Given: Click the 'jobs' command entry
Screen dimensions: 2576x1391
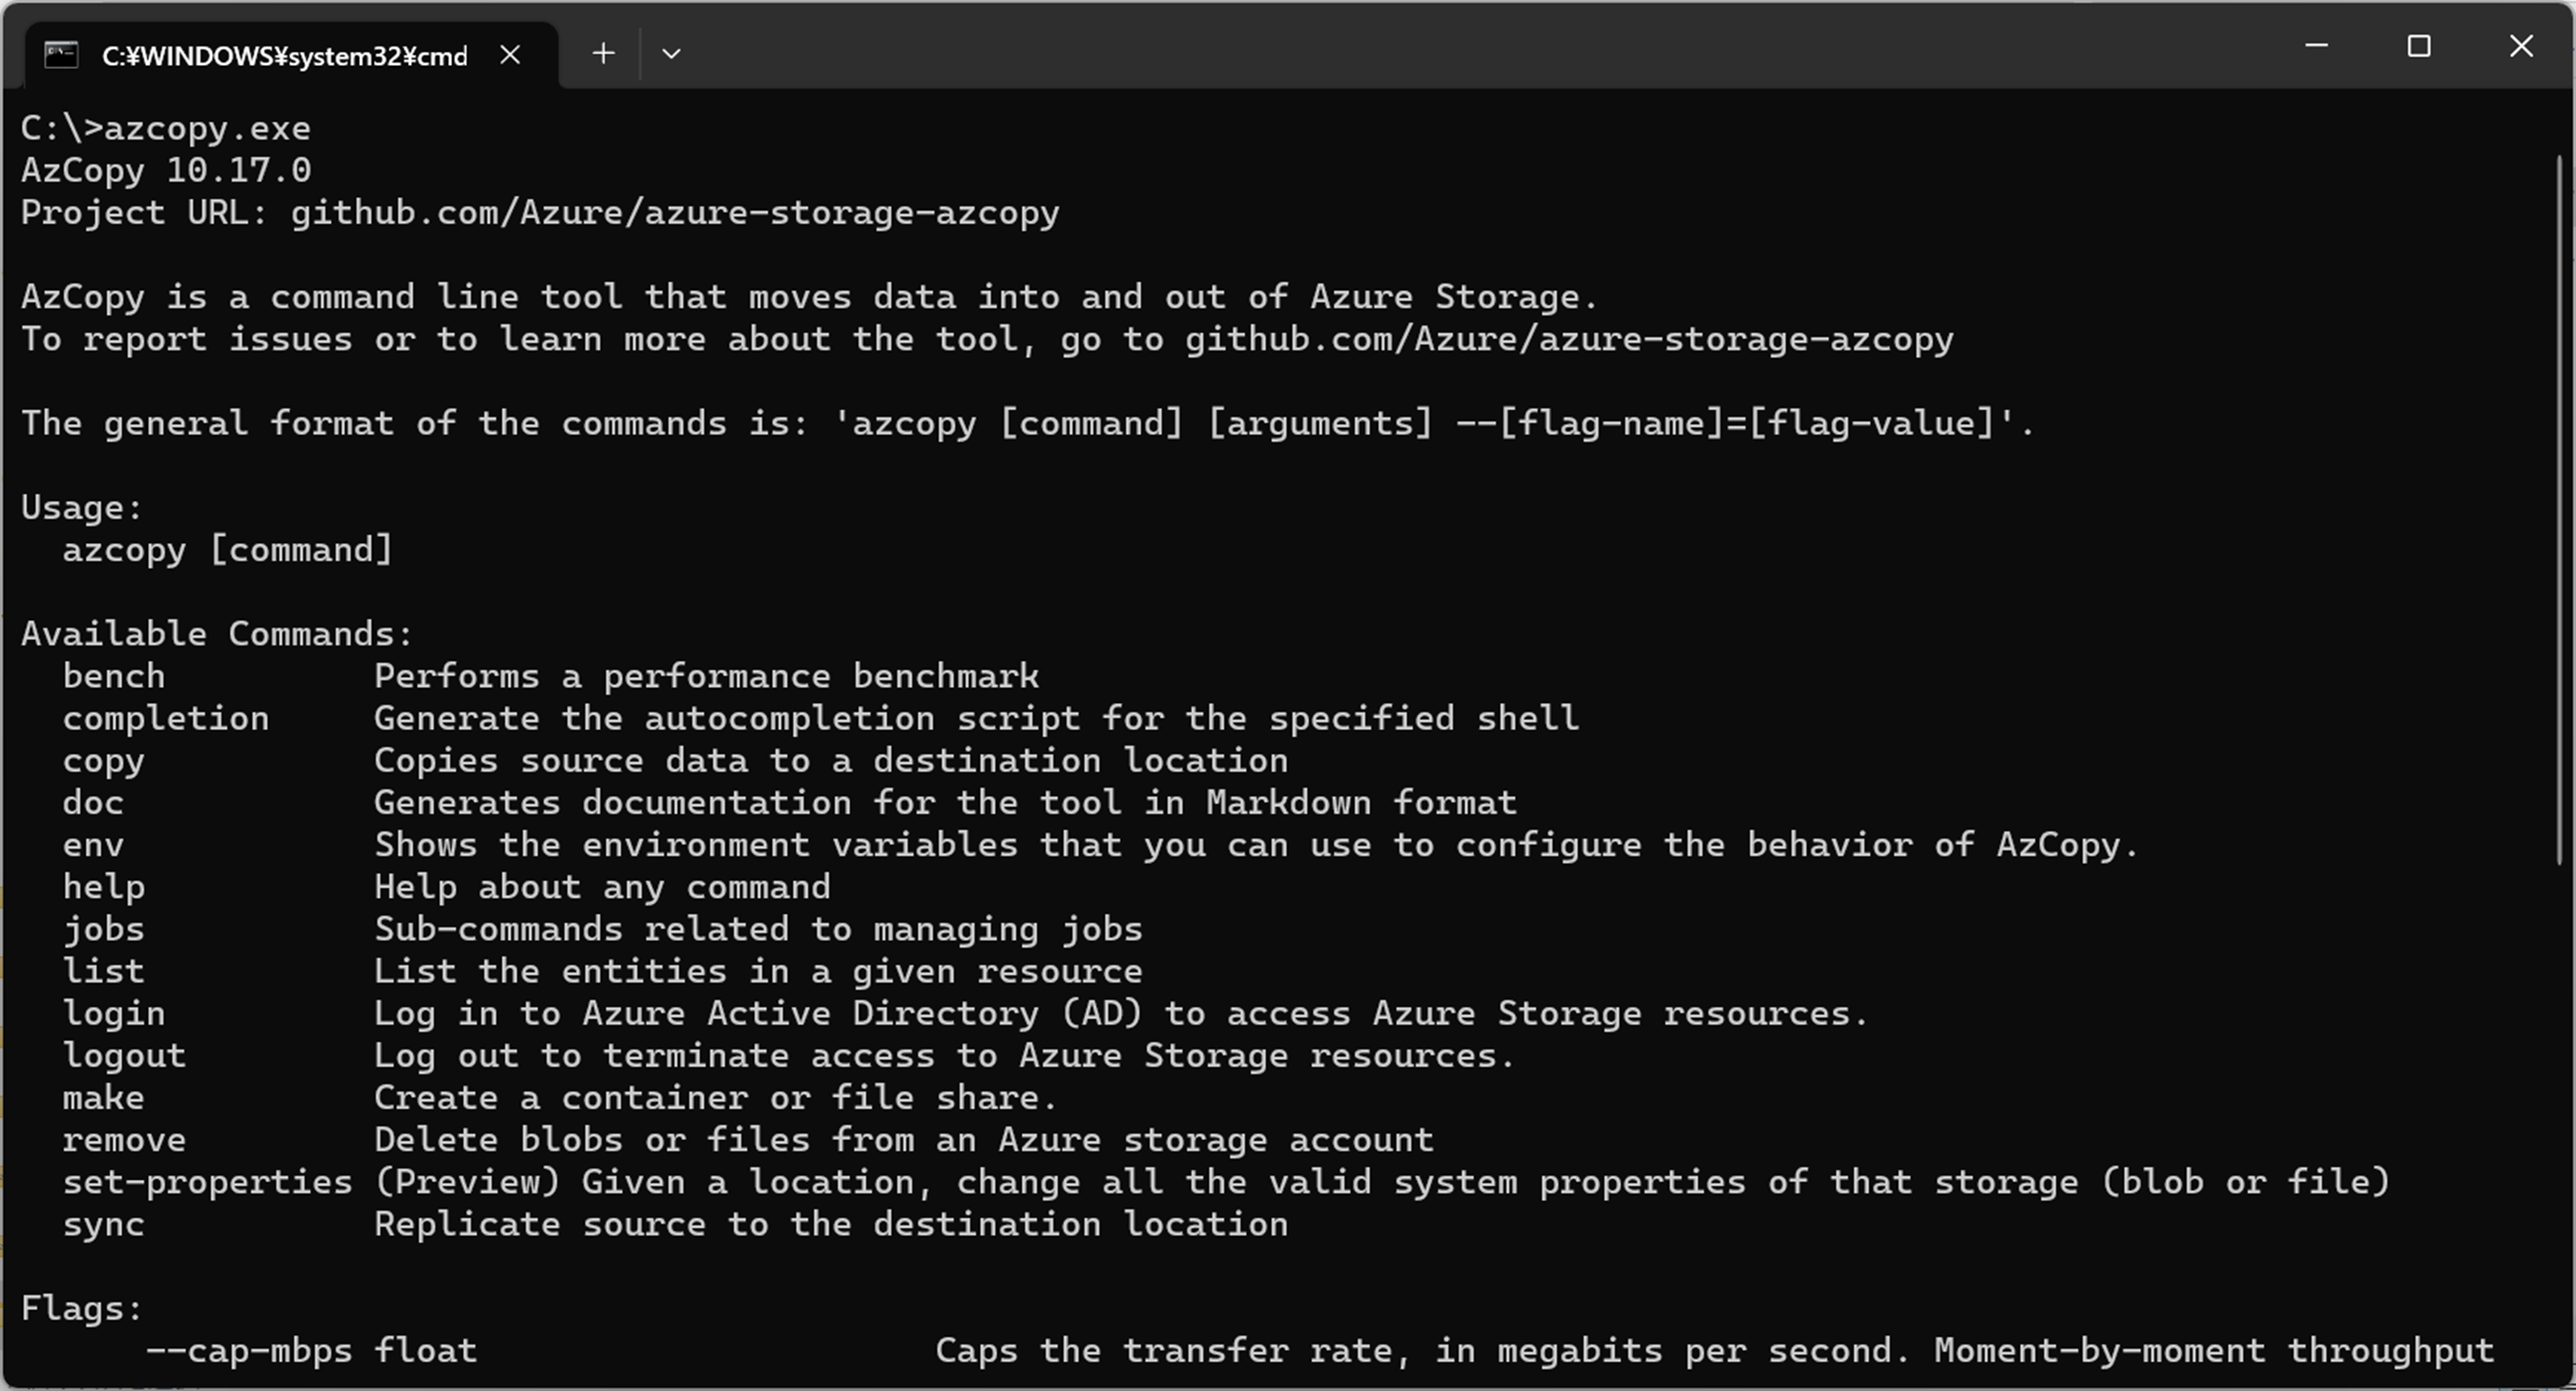Looking at the screenshot, I should 103,928.
